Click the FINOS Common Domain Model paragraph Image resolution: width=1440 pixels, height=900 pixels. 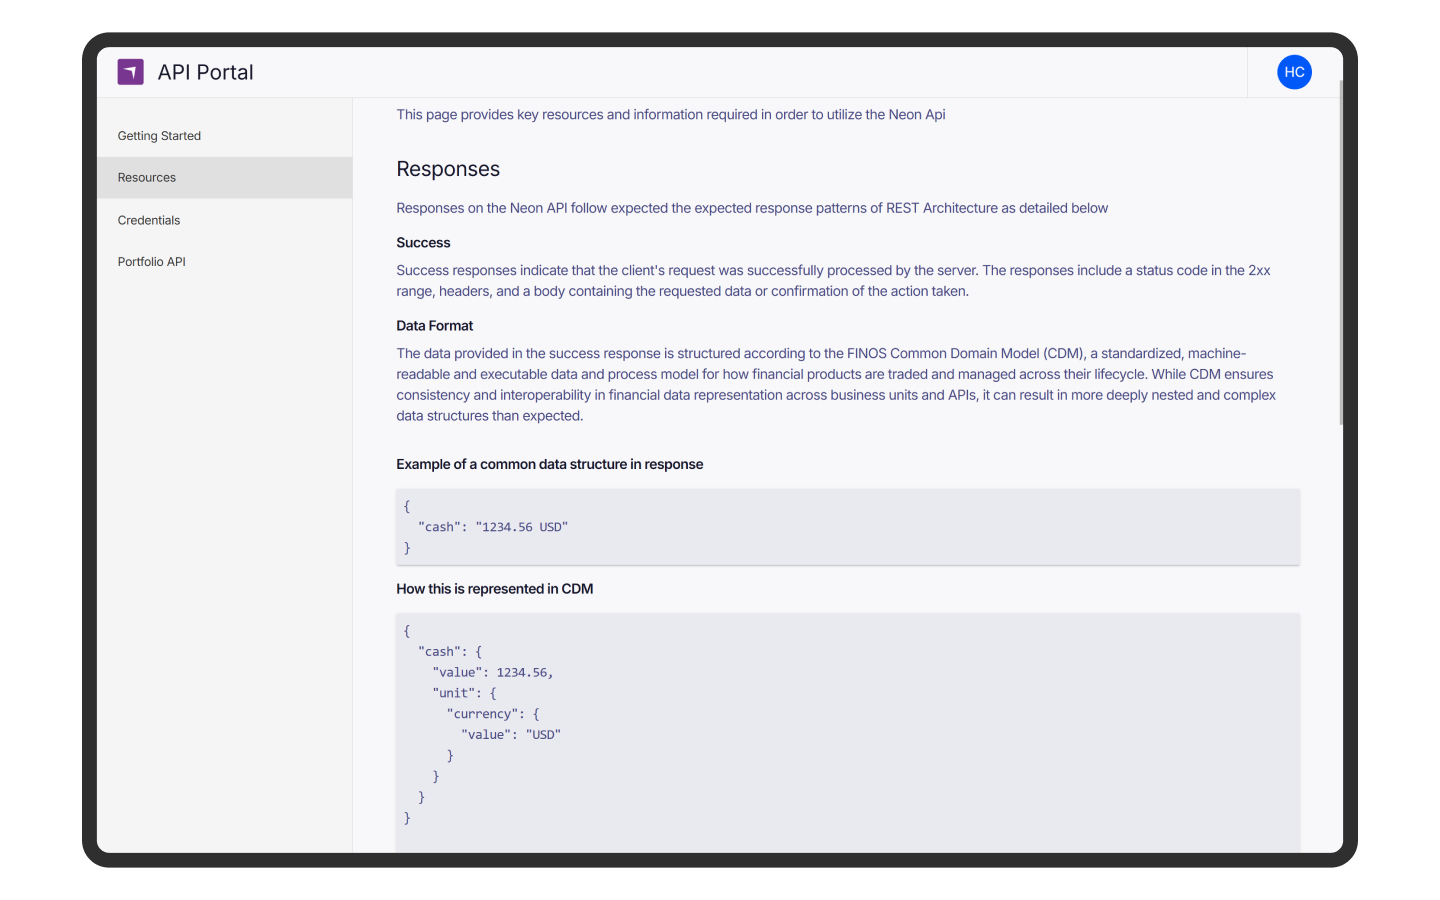[836, 385]
